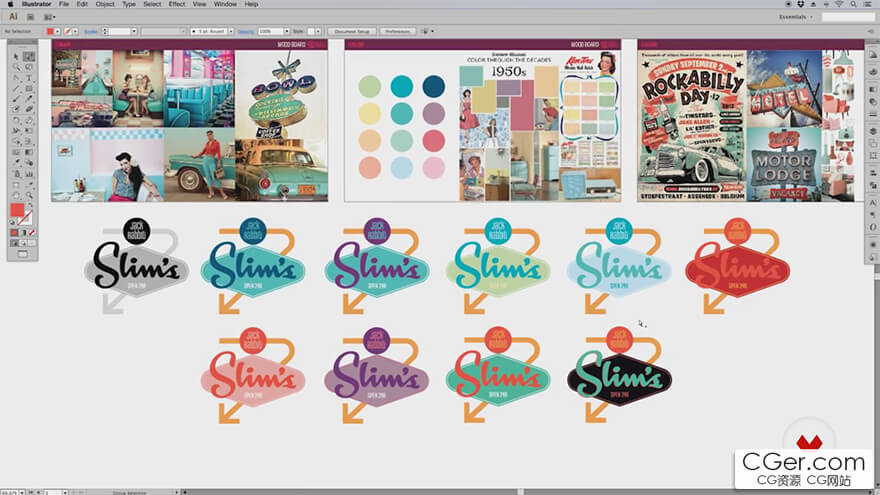The width and height of the screenshot is (880, 495).
Task: Enable Draw Inside mode
Action: pyautogui.click(x=32, y=242)
